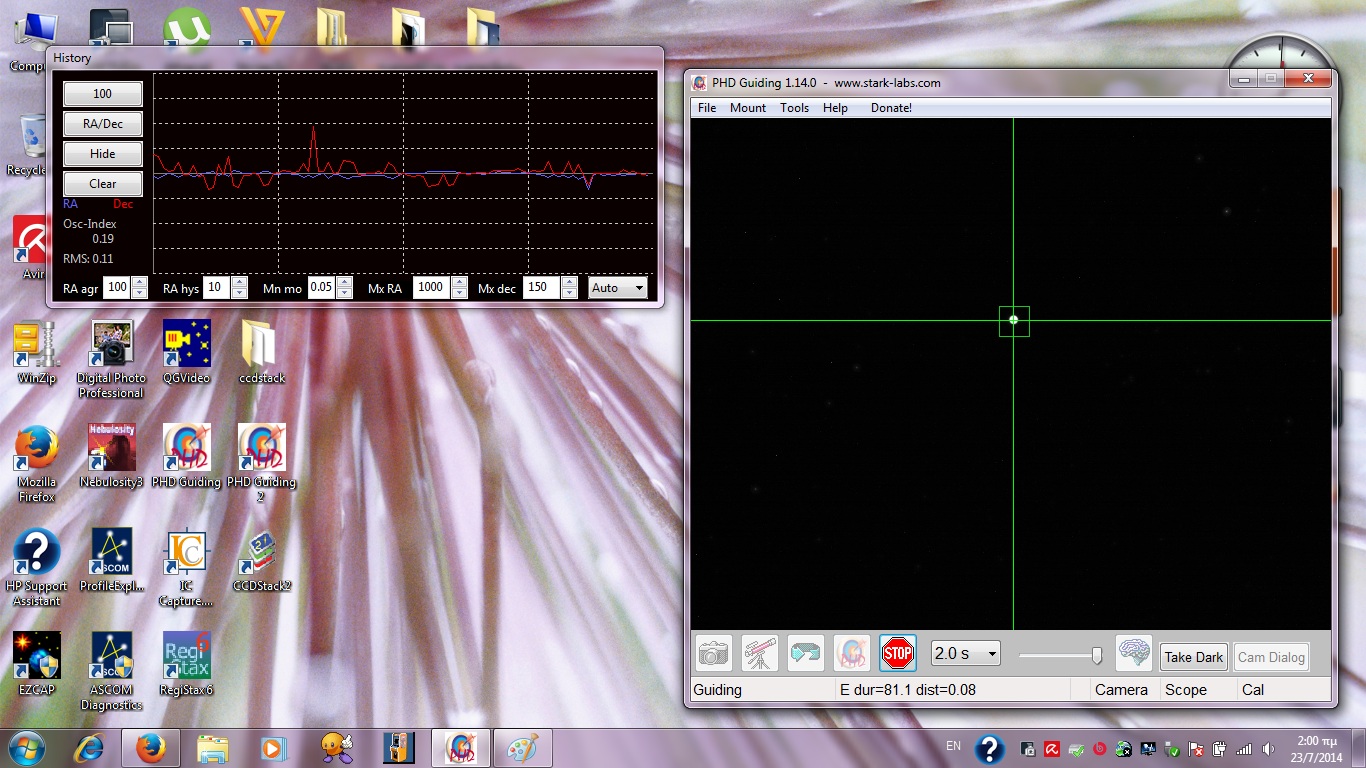Toggle graph scale with the 100 button
This screenshot has height=768, width=1366.
[x=103, y=94]
